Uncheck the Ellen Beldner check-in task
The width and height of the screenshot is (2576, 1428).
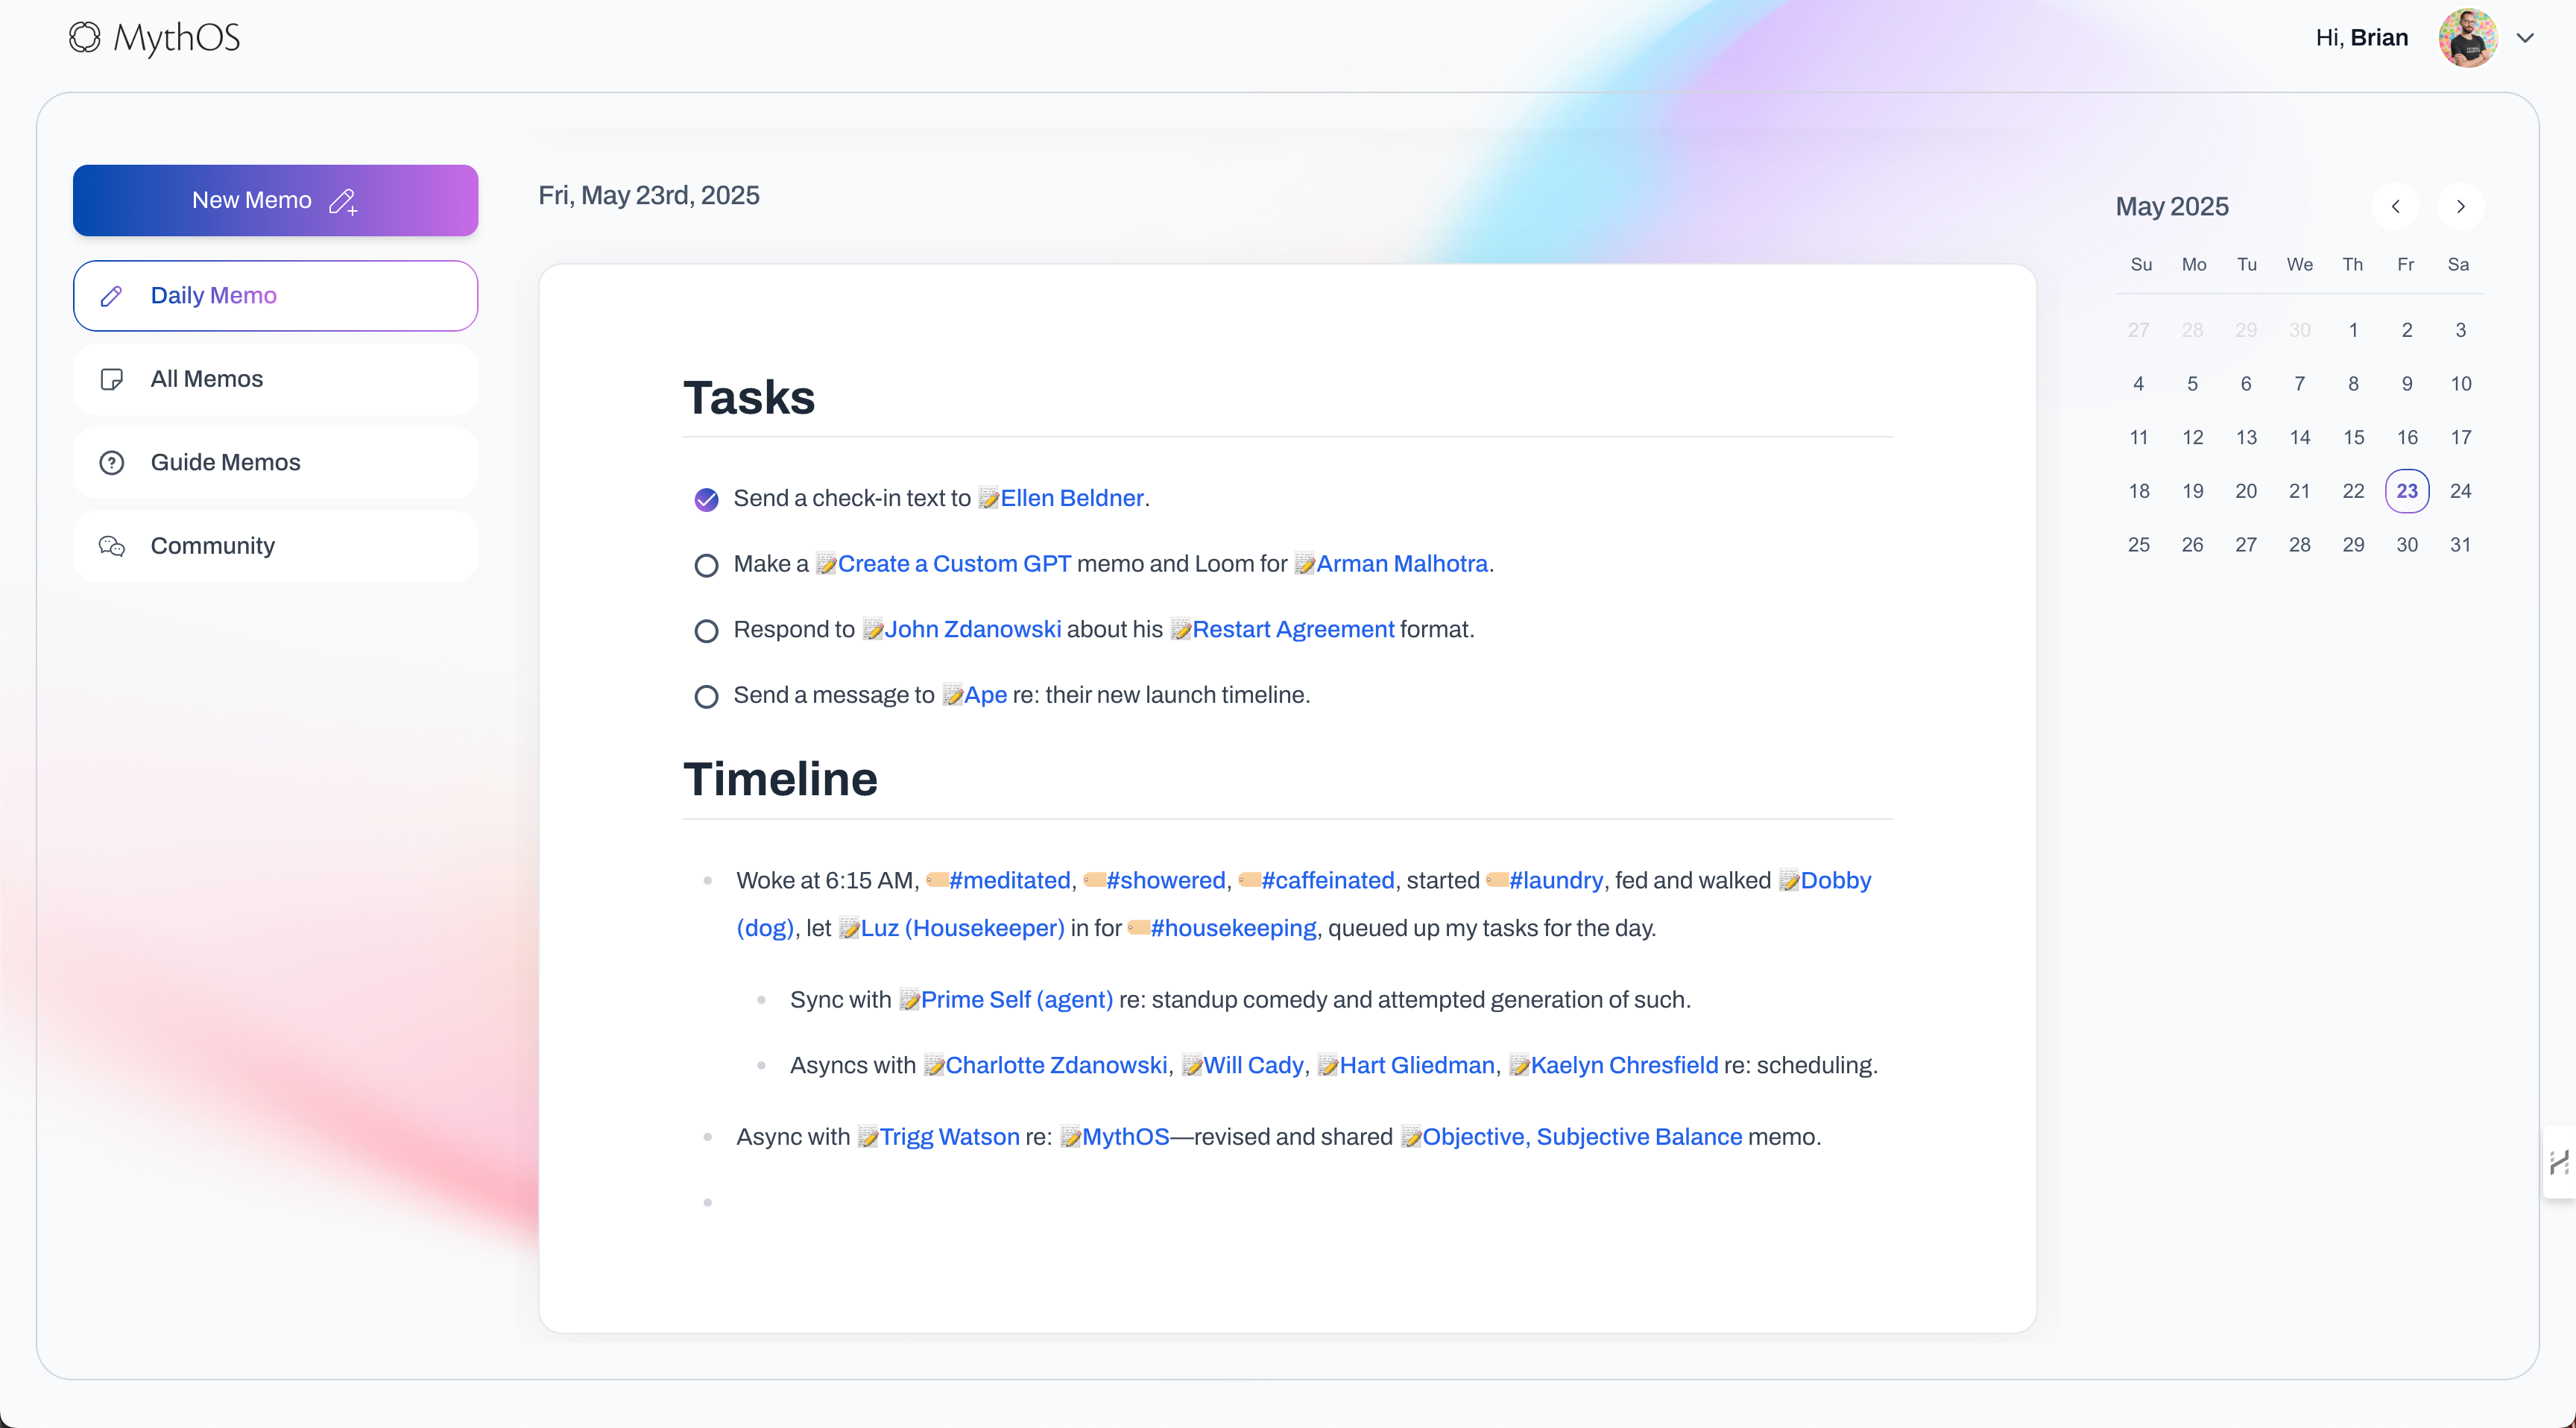[x=706, y=499]
